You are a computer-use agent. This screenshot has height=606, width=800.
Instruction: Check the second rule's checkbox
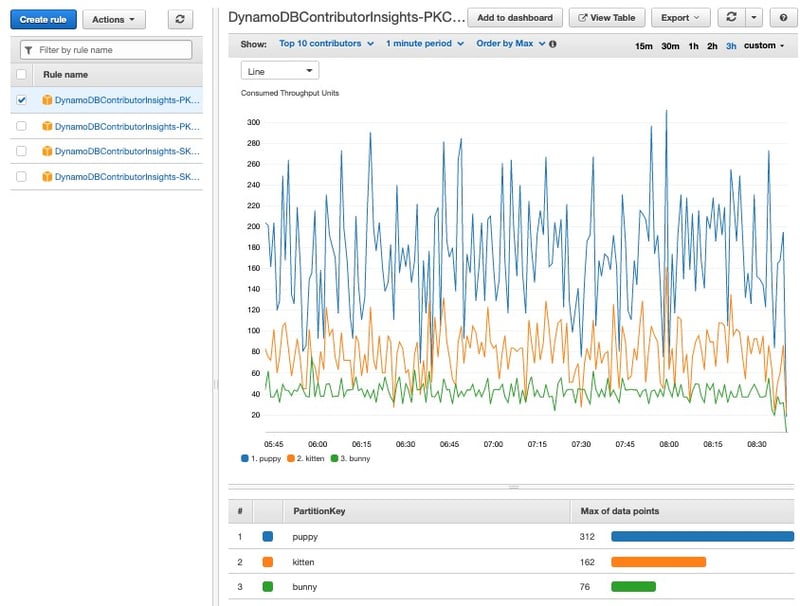22,126
